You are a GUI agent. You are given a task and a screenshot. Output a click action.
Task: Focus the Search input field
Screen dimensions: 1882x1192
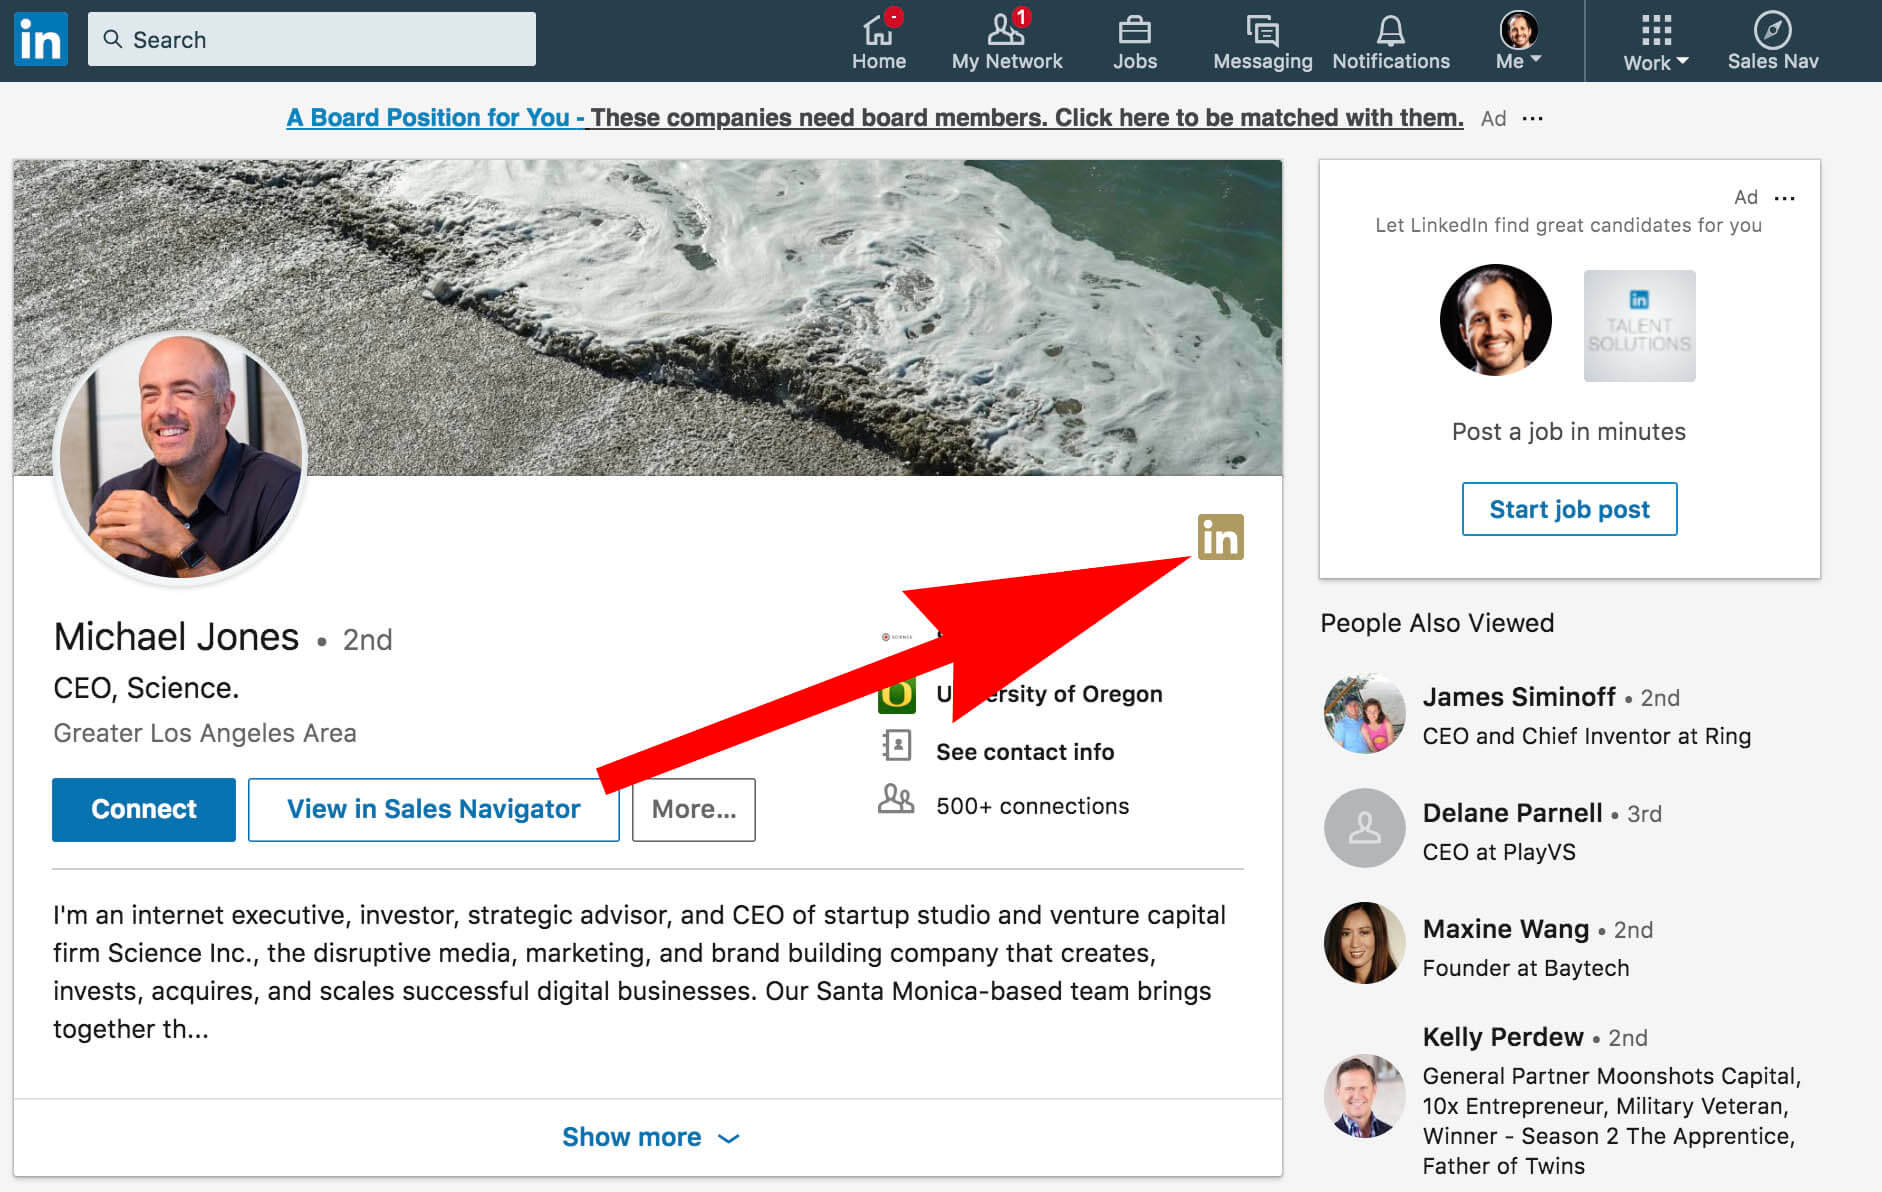click(312, 40)
